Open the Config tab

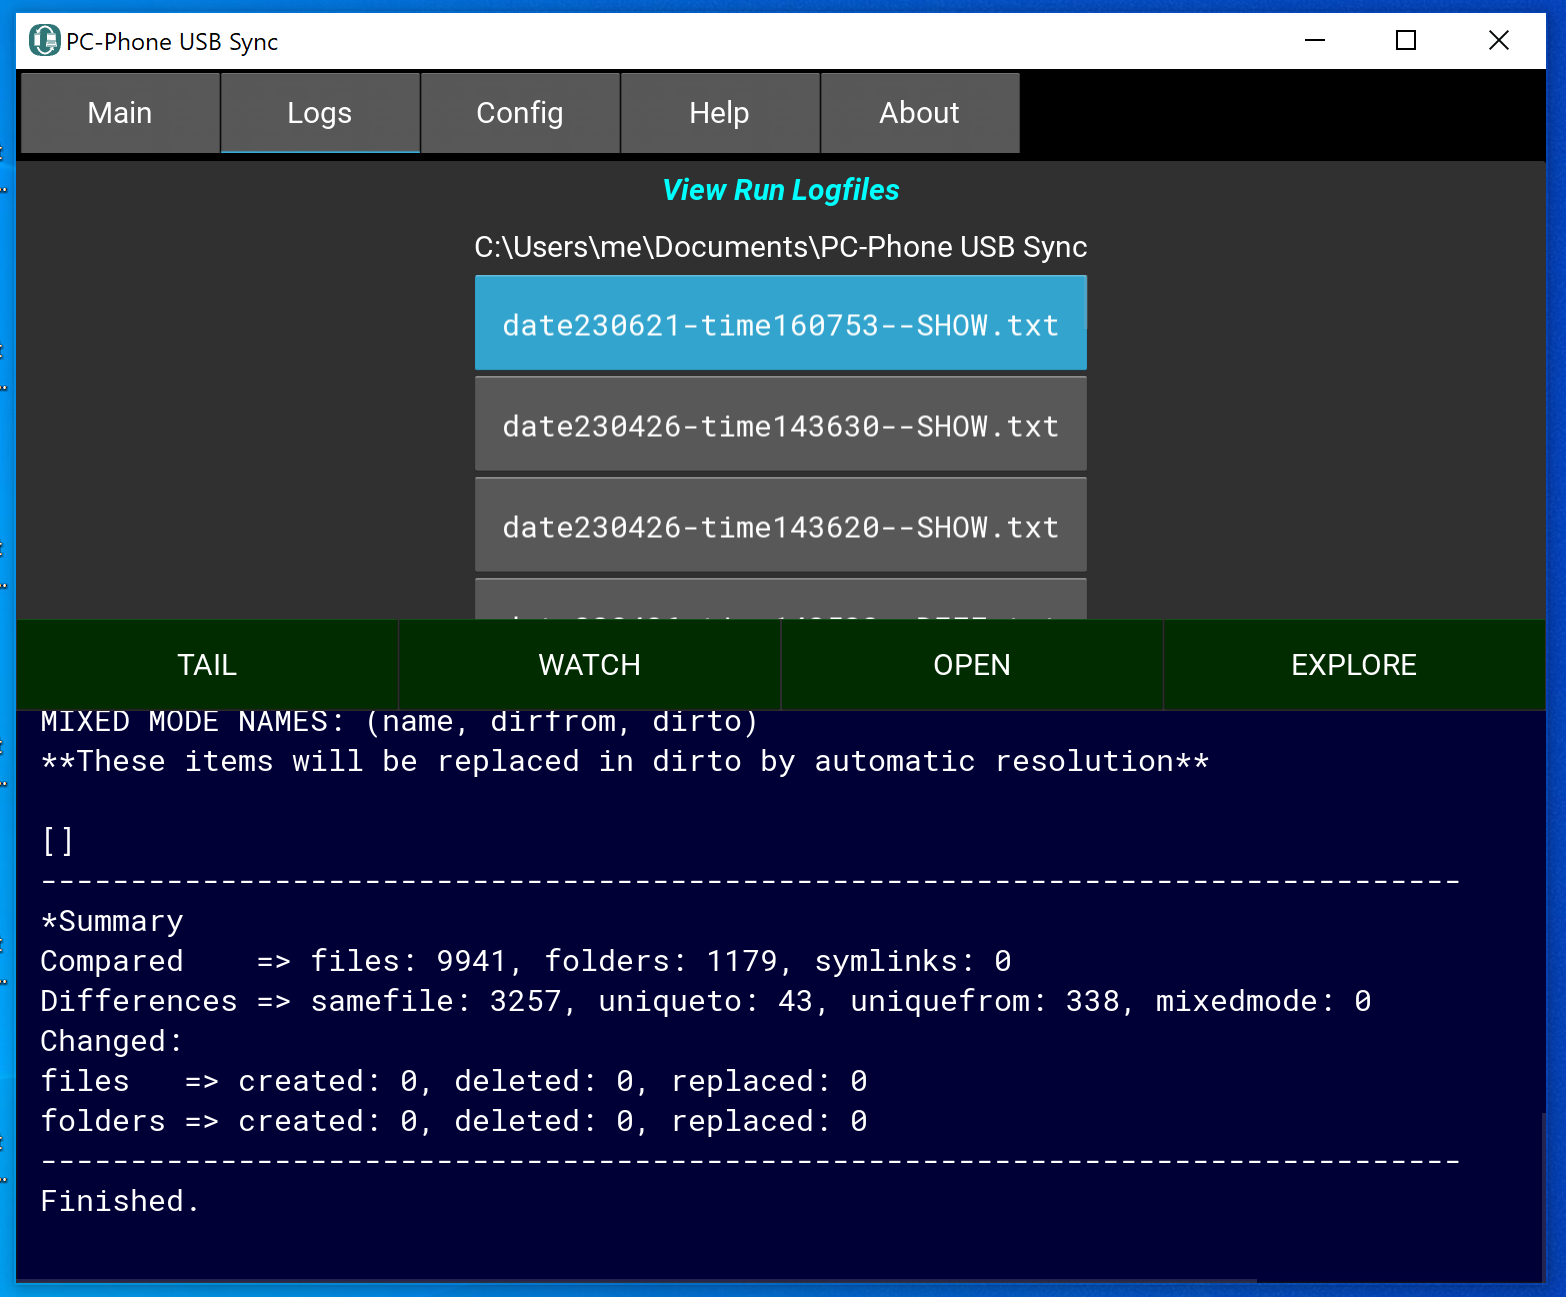520,113
